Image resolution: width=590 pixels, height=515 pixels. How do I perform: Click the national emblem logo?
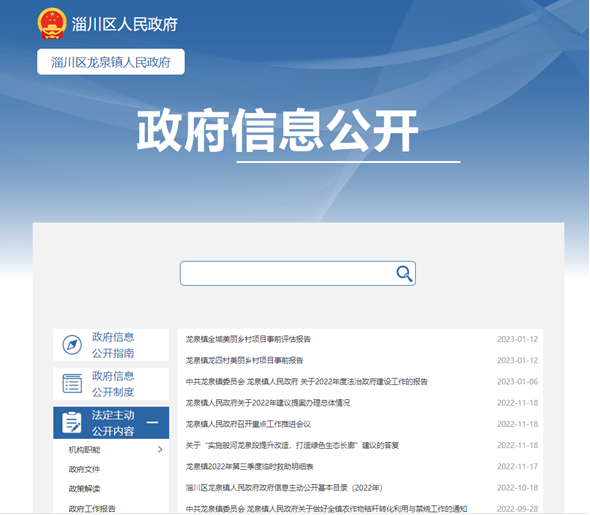coord(52,23)
